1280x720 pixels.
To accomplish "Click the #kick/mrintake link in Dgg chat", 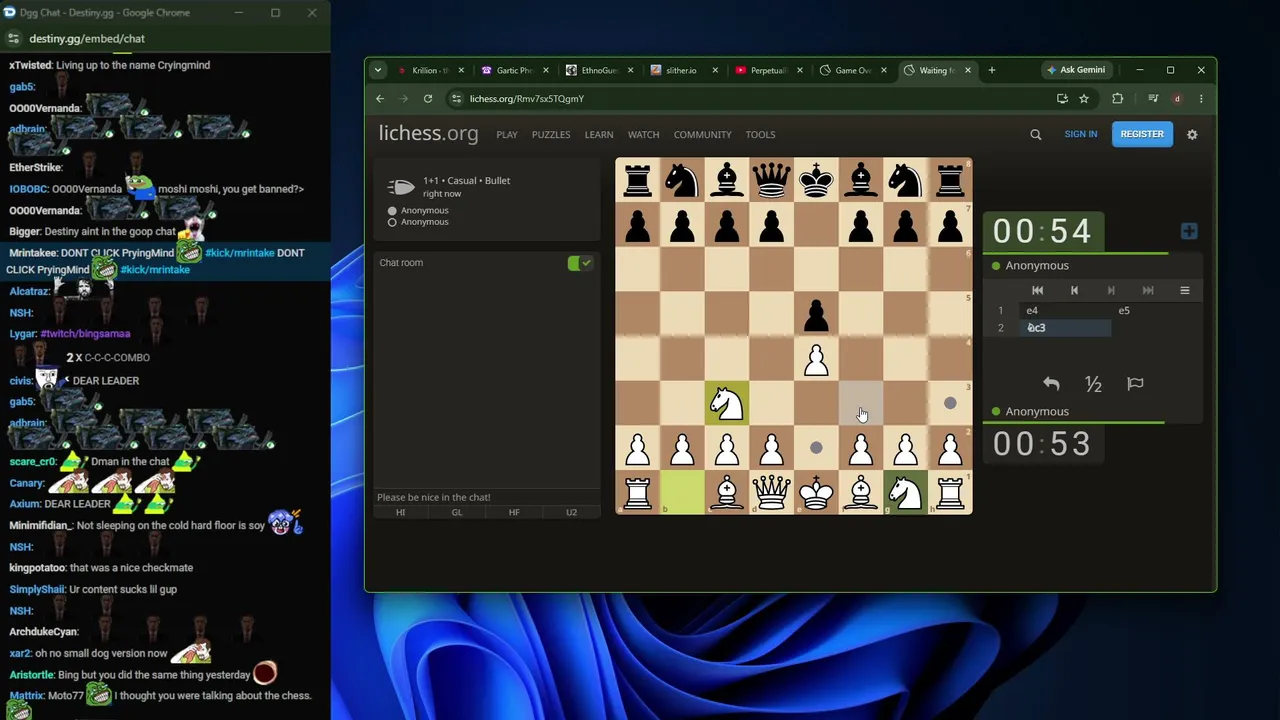I will [x=239, y=253].
